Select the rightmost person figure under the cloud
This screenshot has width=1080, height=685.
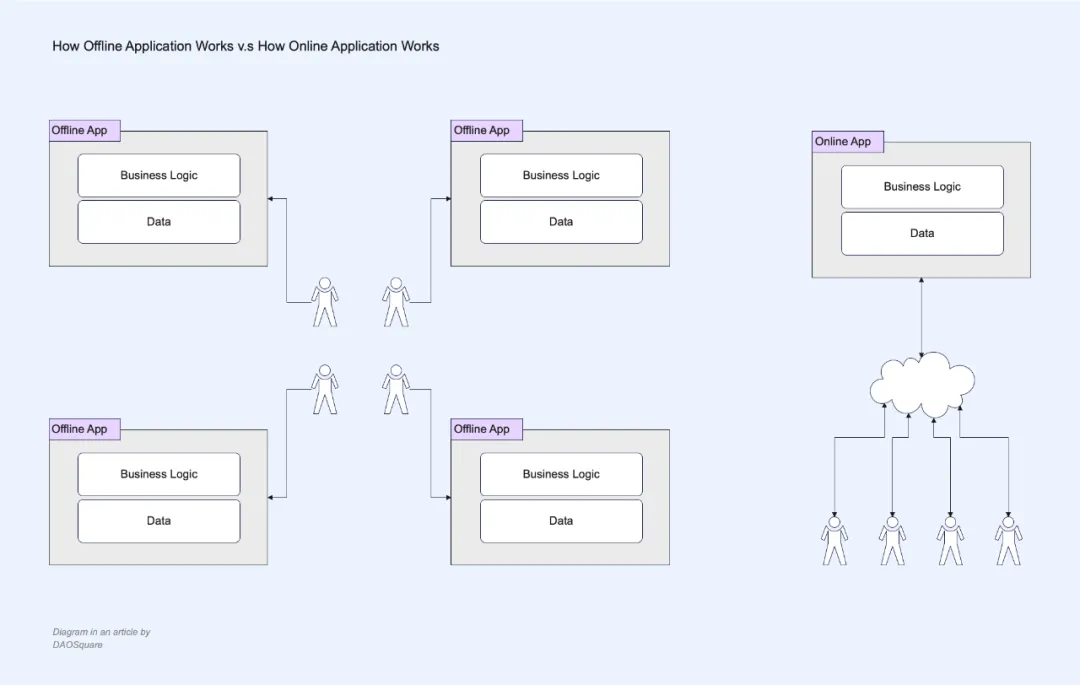coord(1008,541)
